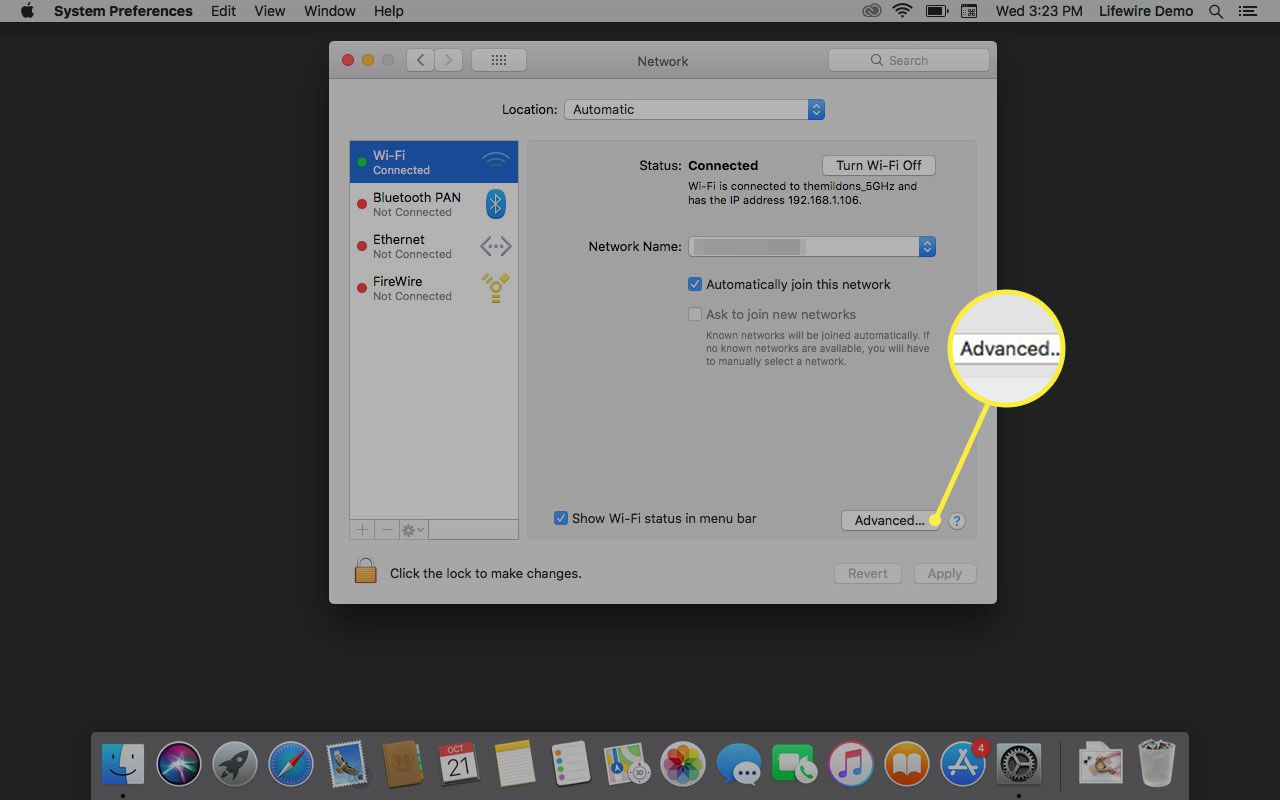Click the Wed 3:23 PM clock
This screenshot has width=1280, height=800.
coord(1039,11)
